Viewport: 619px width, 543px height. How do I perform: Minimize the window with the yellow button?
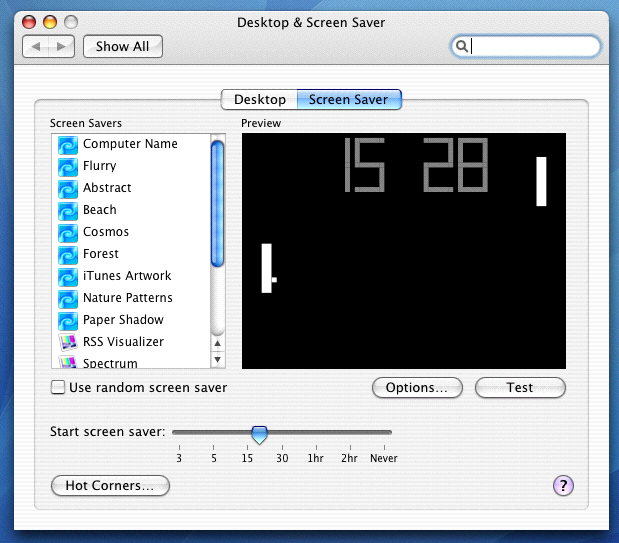(50, 22)
